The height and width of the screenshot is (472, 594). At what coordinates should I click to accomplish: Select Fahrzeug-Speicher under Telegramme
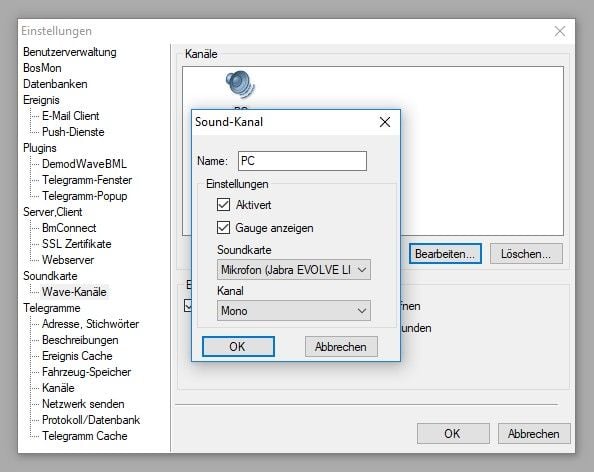click(x=86, y=372)
